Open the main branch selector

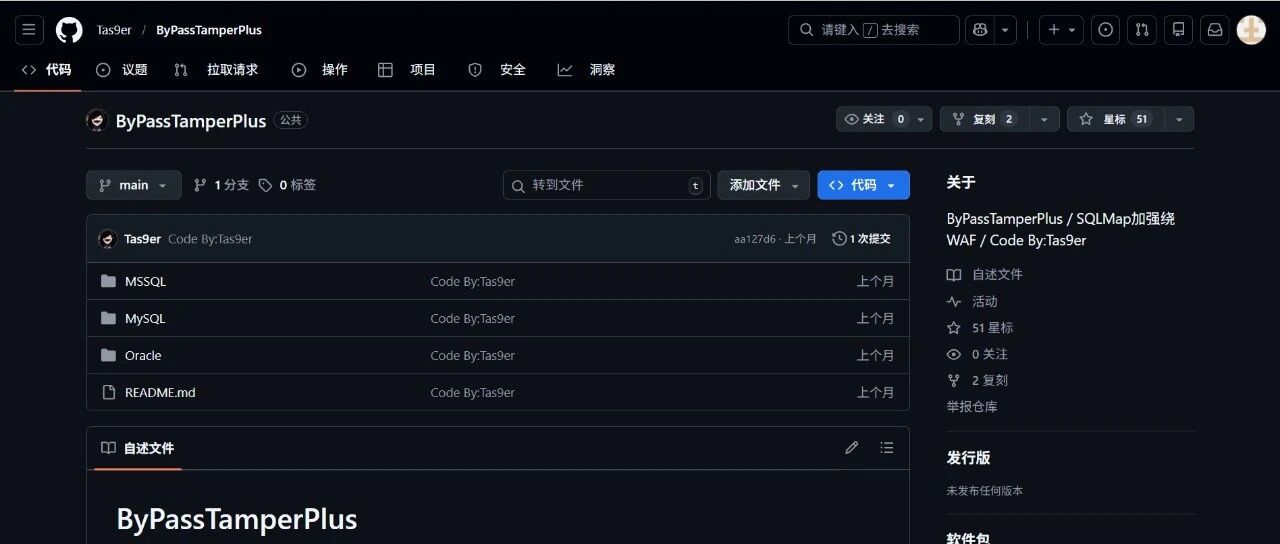134,185
